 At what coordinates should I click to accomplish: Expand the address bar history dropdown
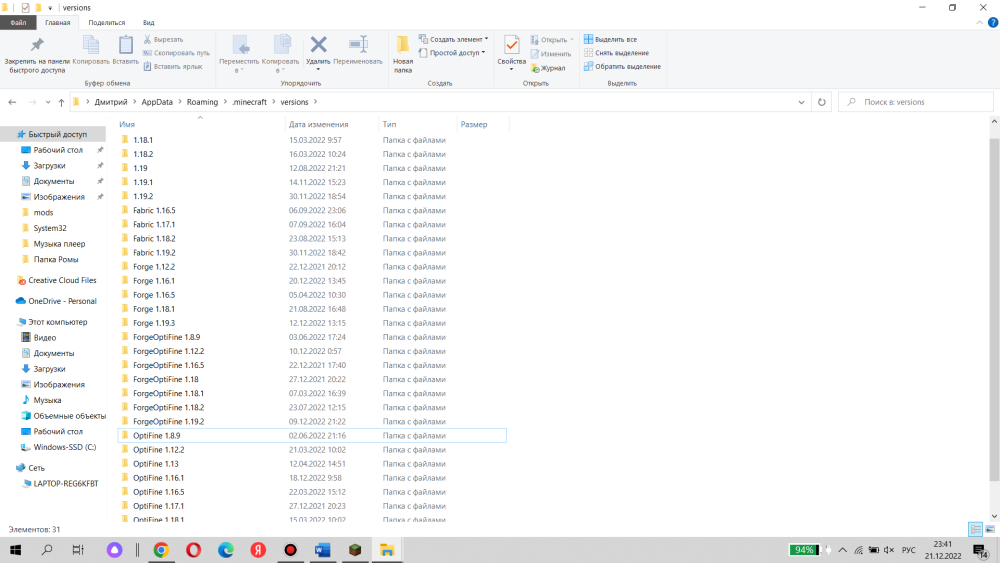[801, 102]
